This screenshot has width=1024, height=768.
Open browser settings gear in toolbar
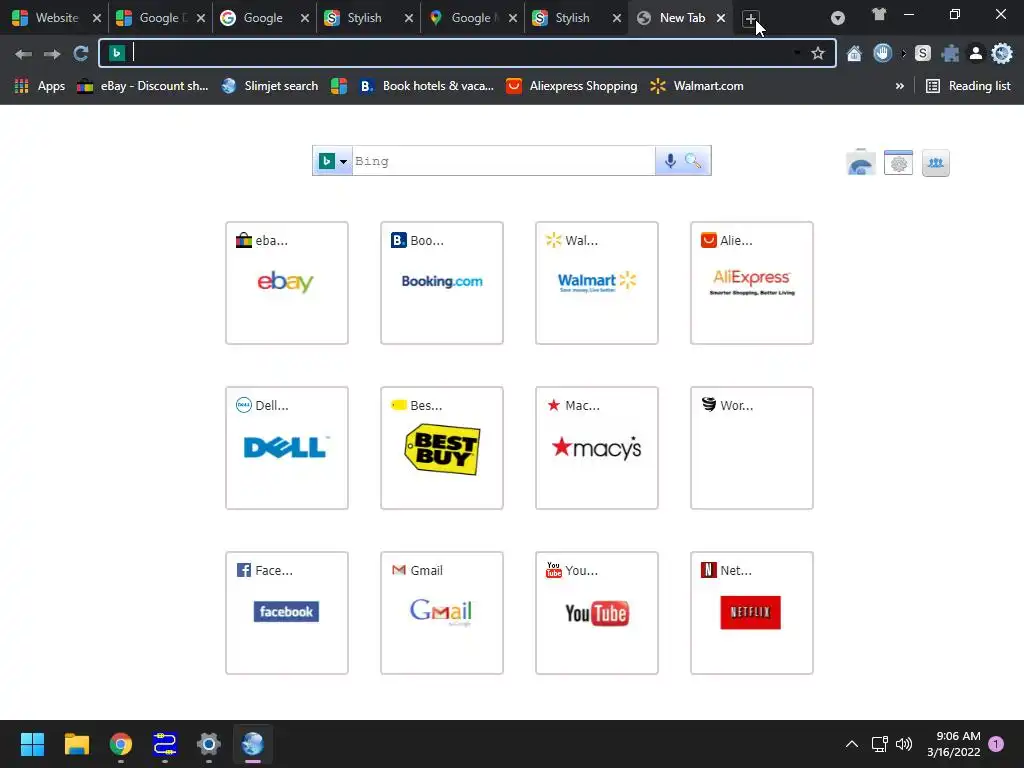pyautogui.click(x=1002, y=54)
